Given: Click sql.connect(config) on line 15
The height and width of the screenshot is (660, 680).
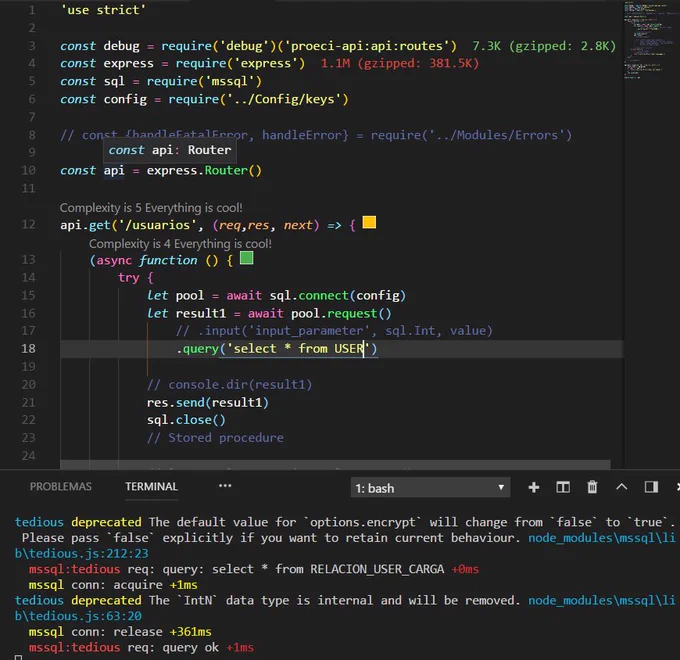Looking at the screenshot, I should (337, 295).
